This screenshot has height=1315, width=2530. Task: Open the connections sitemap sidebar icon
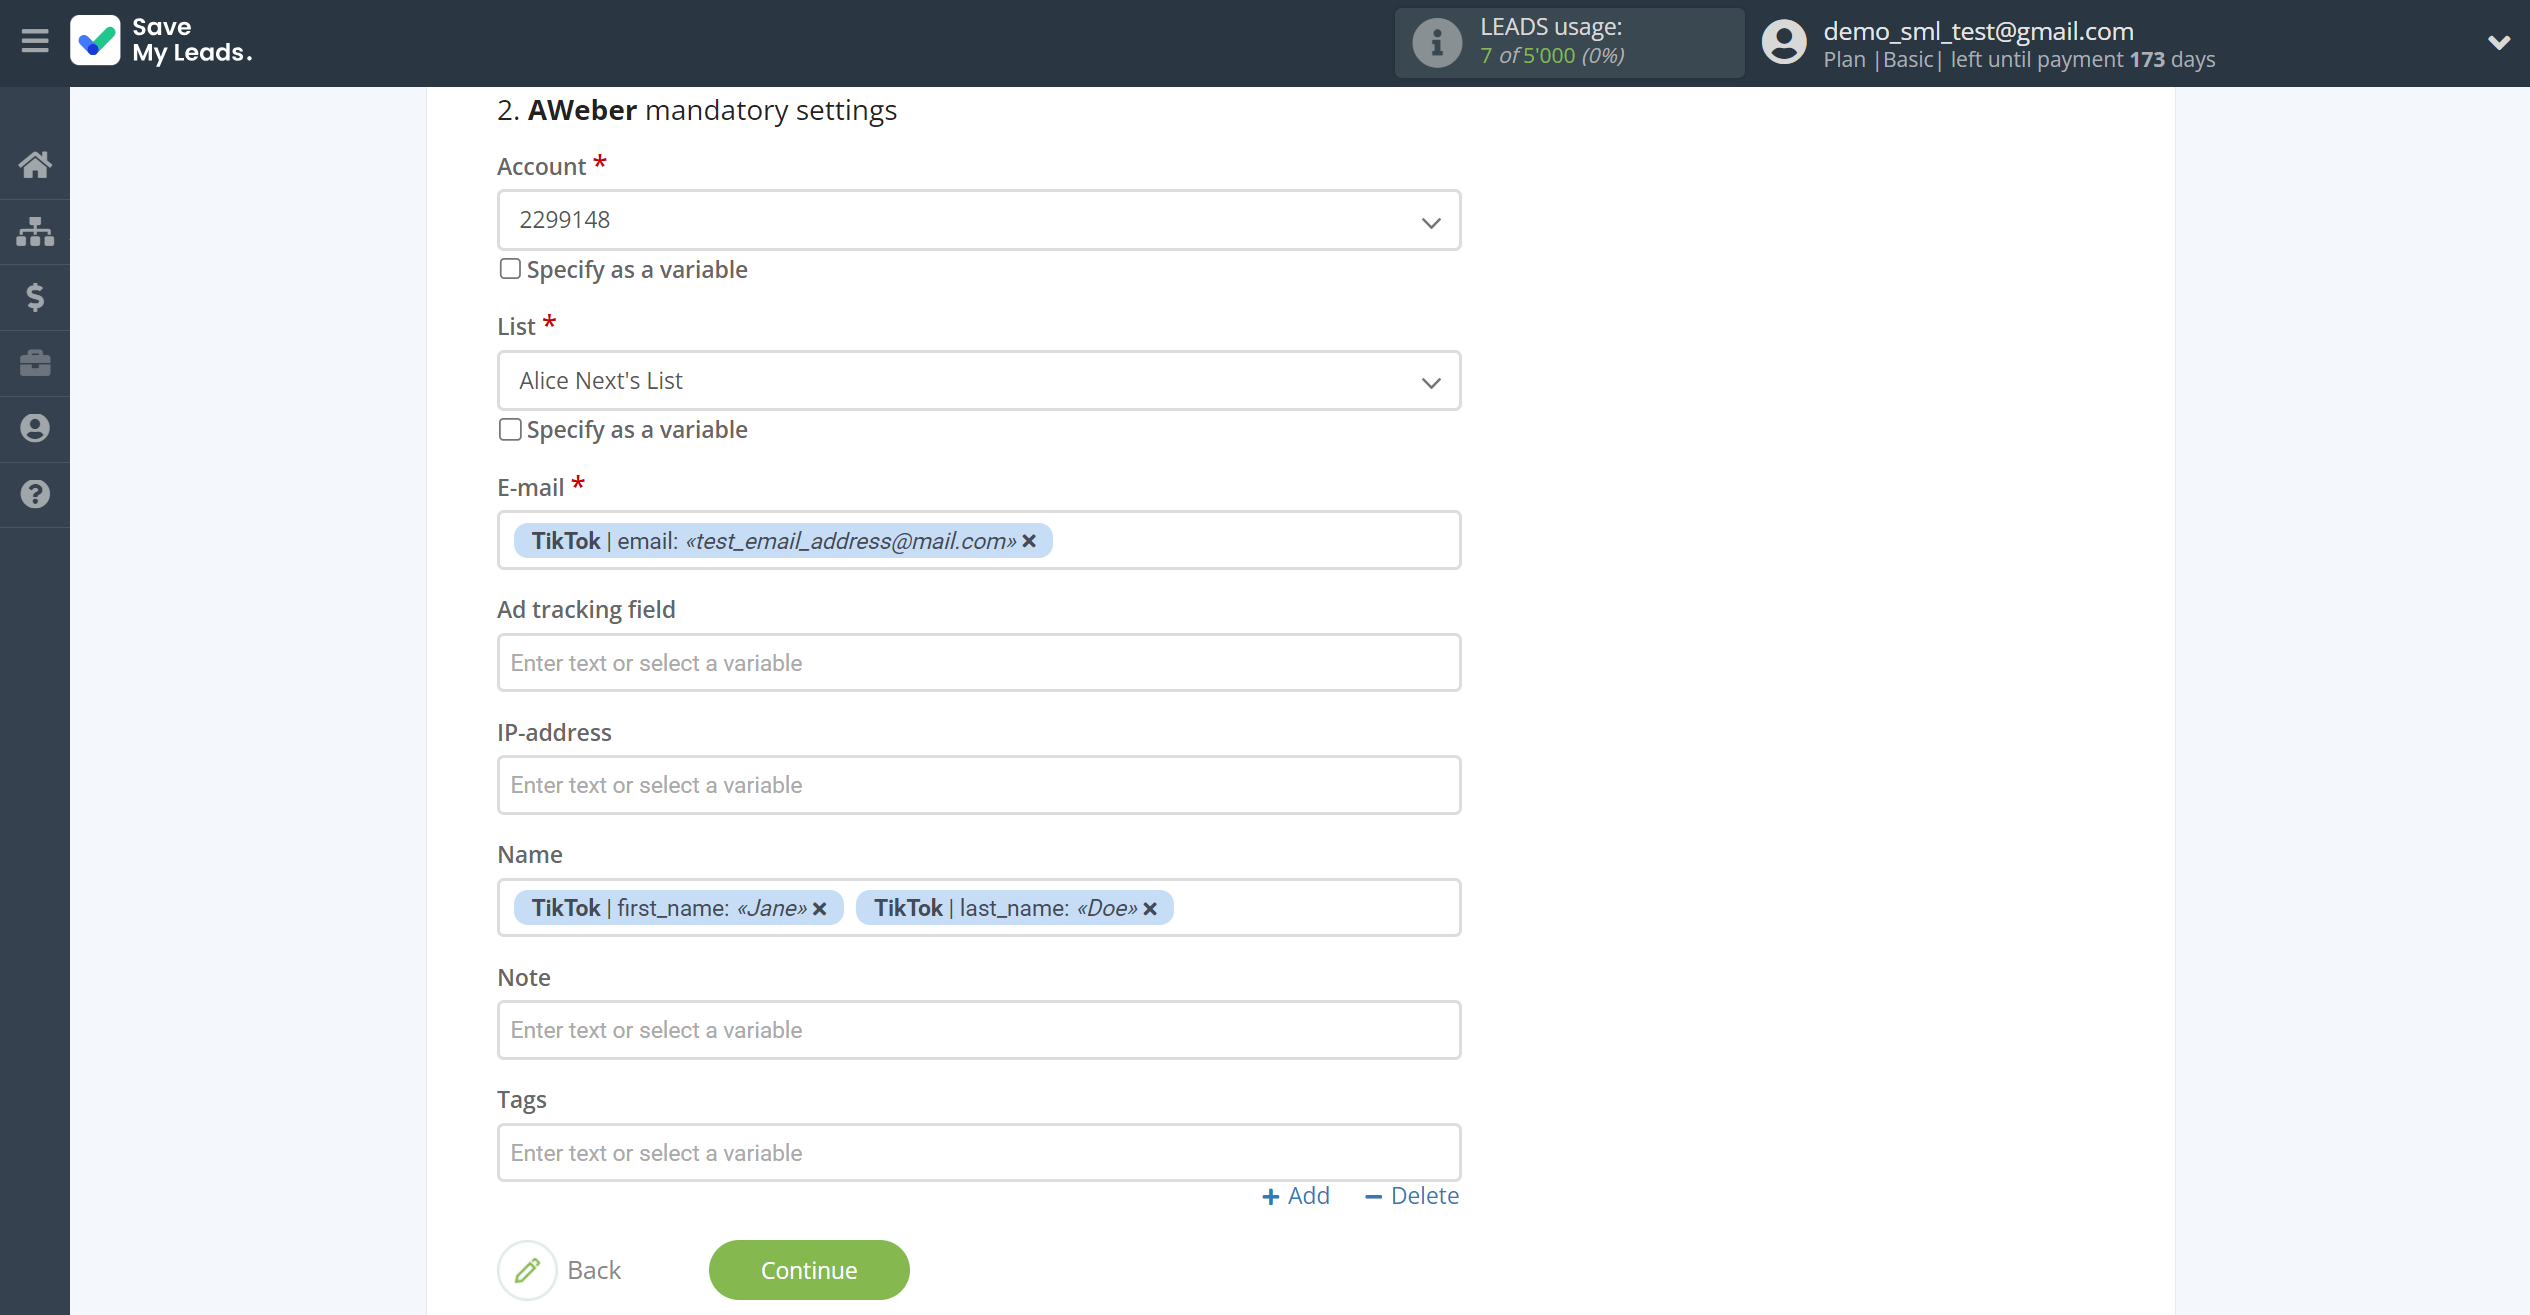click(35, 231)
